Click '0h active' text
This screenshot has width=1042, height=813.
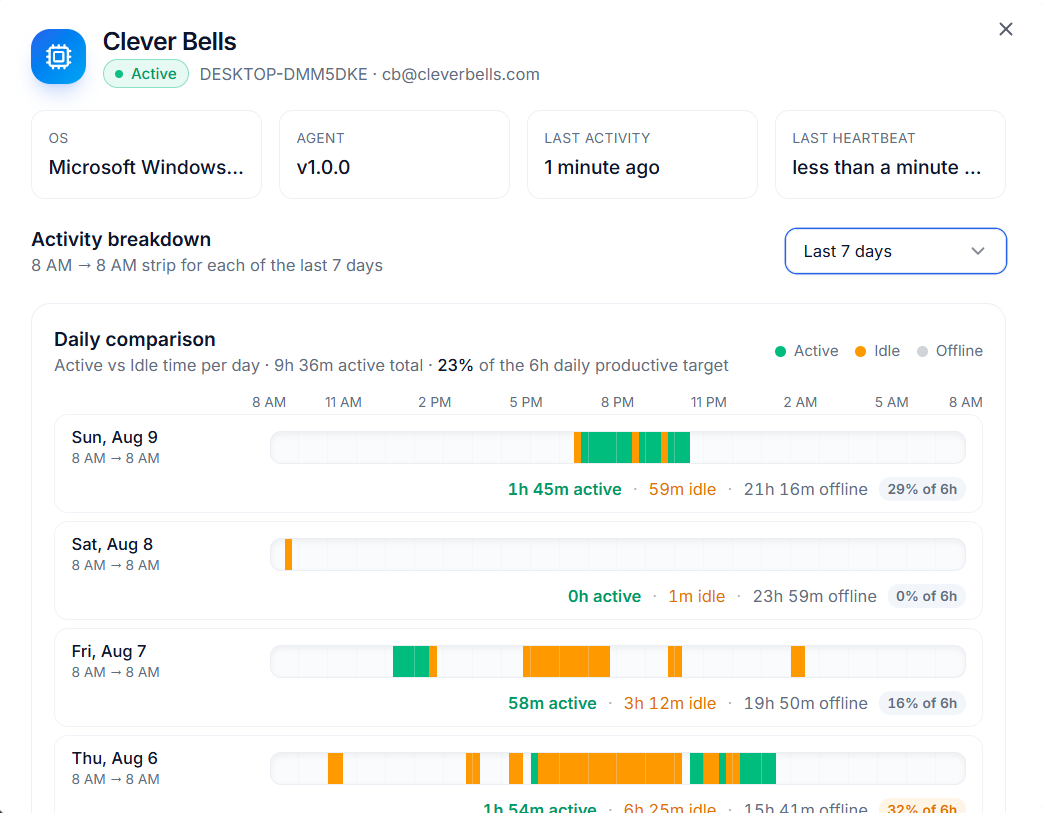tap(604, 596)
